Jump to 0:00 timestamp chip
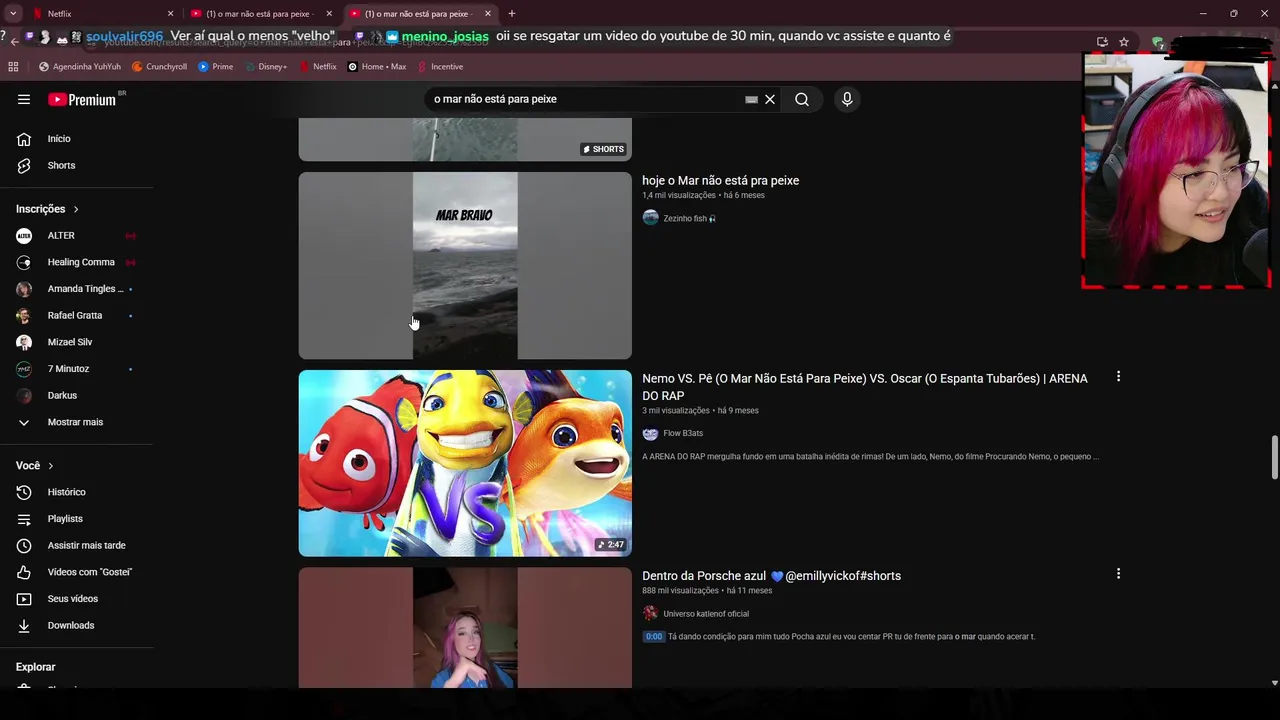Viewport: 1280px width, 720px height. pyautogui.click(x=653, y=637)
